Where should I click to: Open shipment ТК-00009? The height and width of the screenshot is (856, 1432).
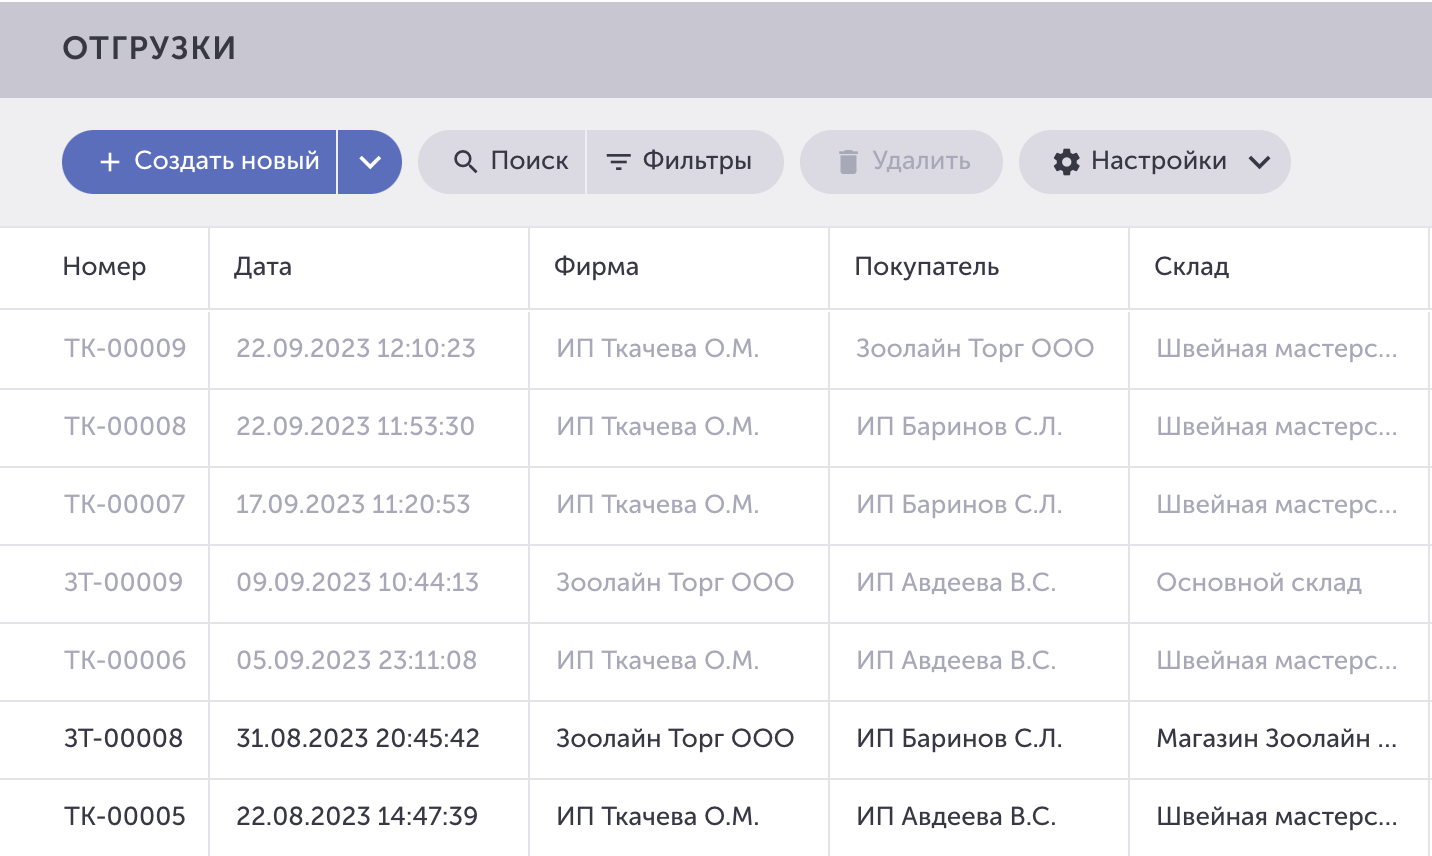[125, 348]
